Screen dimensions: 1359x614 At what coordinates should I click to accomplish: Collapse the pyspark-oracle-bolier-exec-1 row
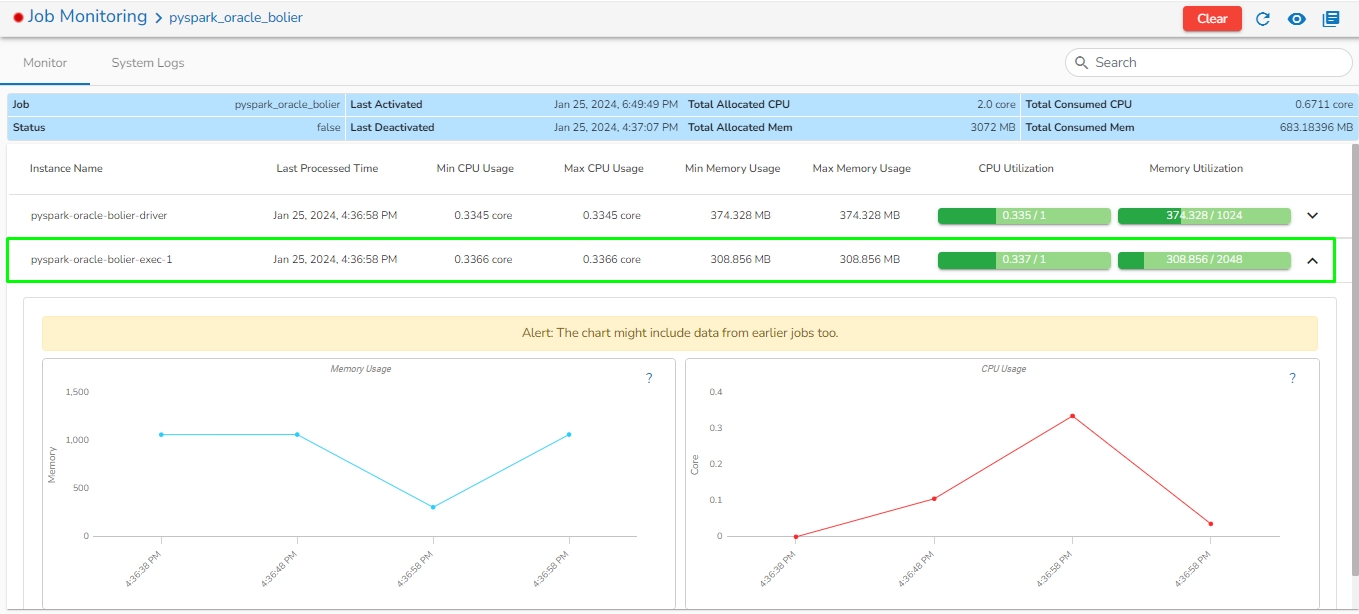pos(1313,260)
